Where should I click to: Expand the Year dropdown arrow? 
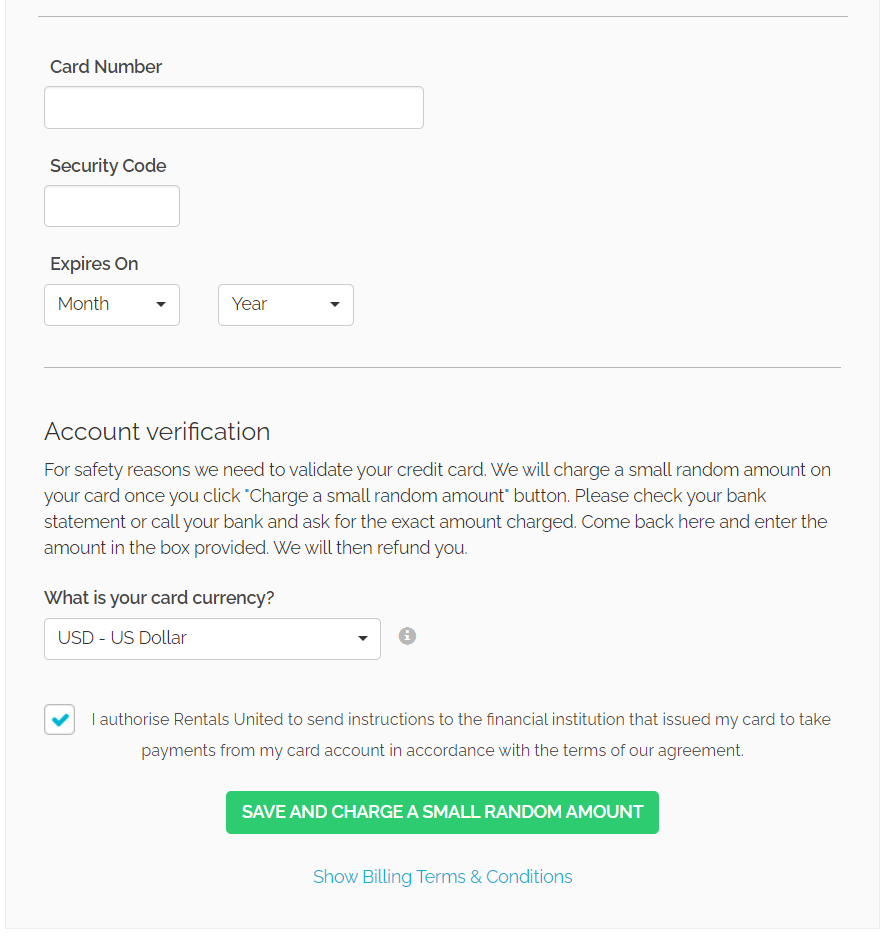coord(334,305)
